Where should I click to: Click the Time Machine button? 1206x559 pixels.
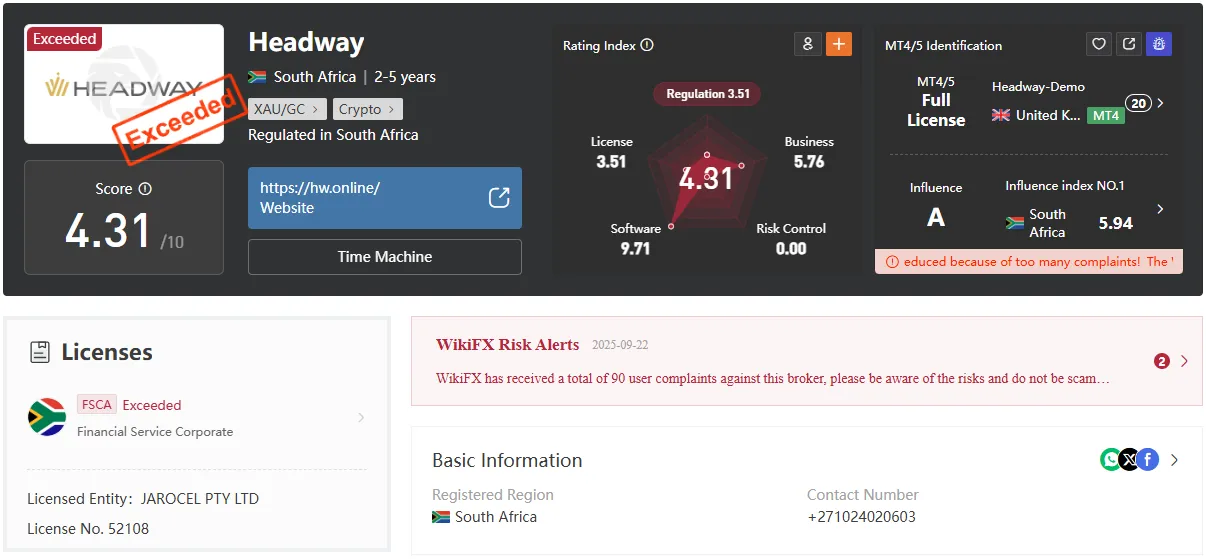tap(385, 257)
